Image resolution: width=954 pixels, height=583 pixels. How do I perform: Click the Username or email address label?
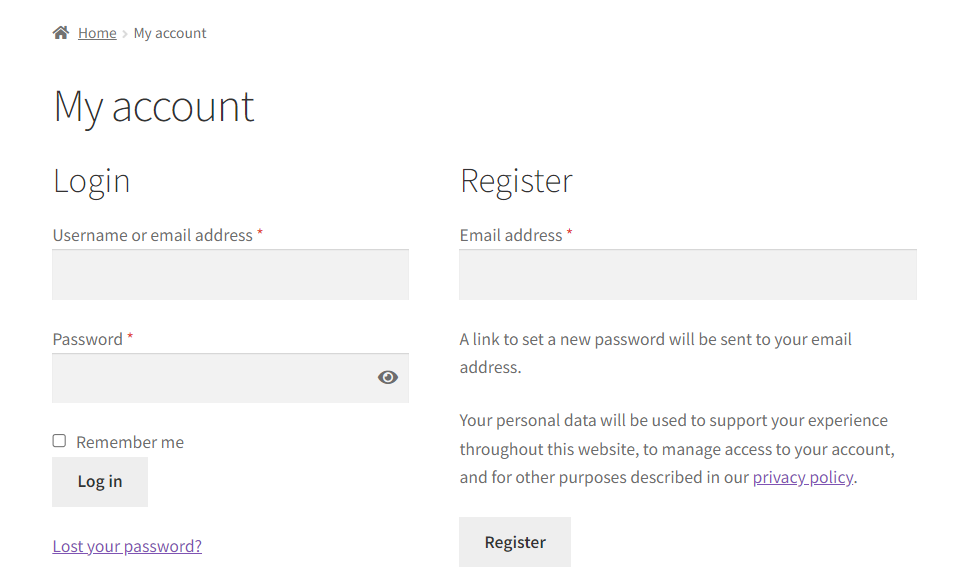152,236
